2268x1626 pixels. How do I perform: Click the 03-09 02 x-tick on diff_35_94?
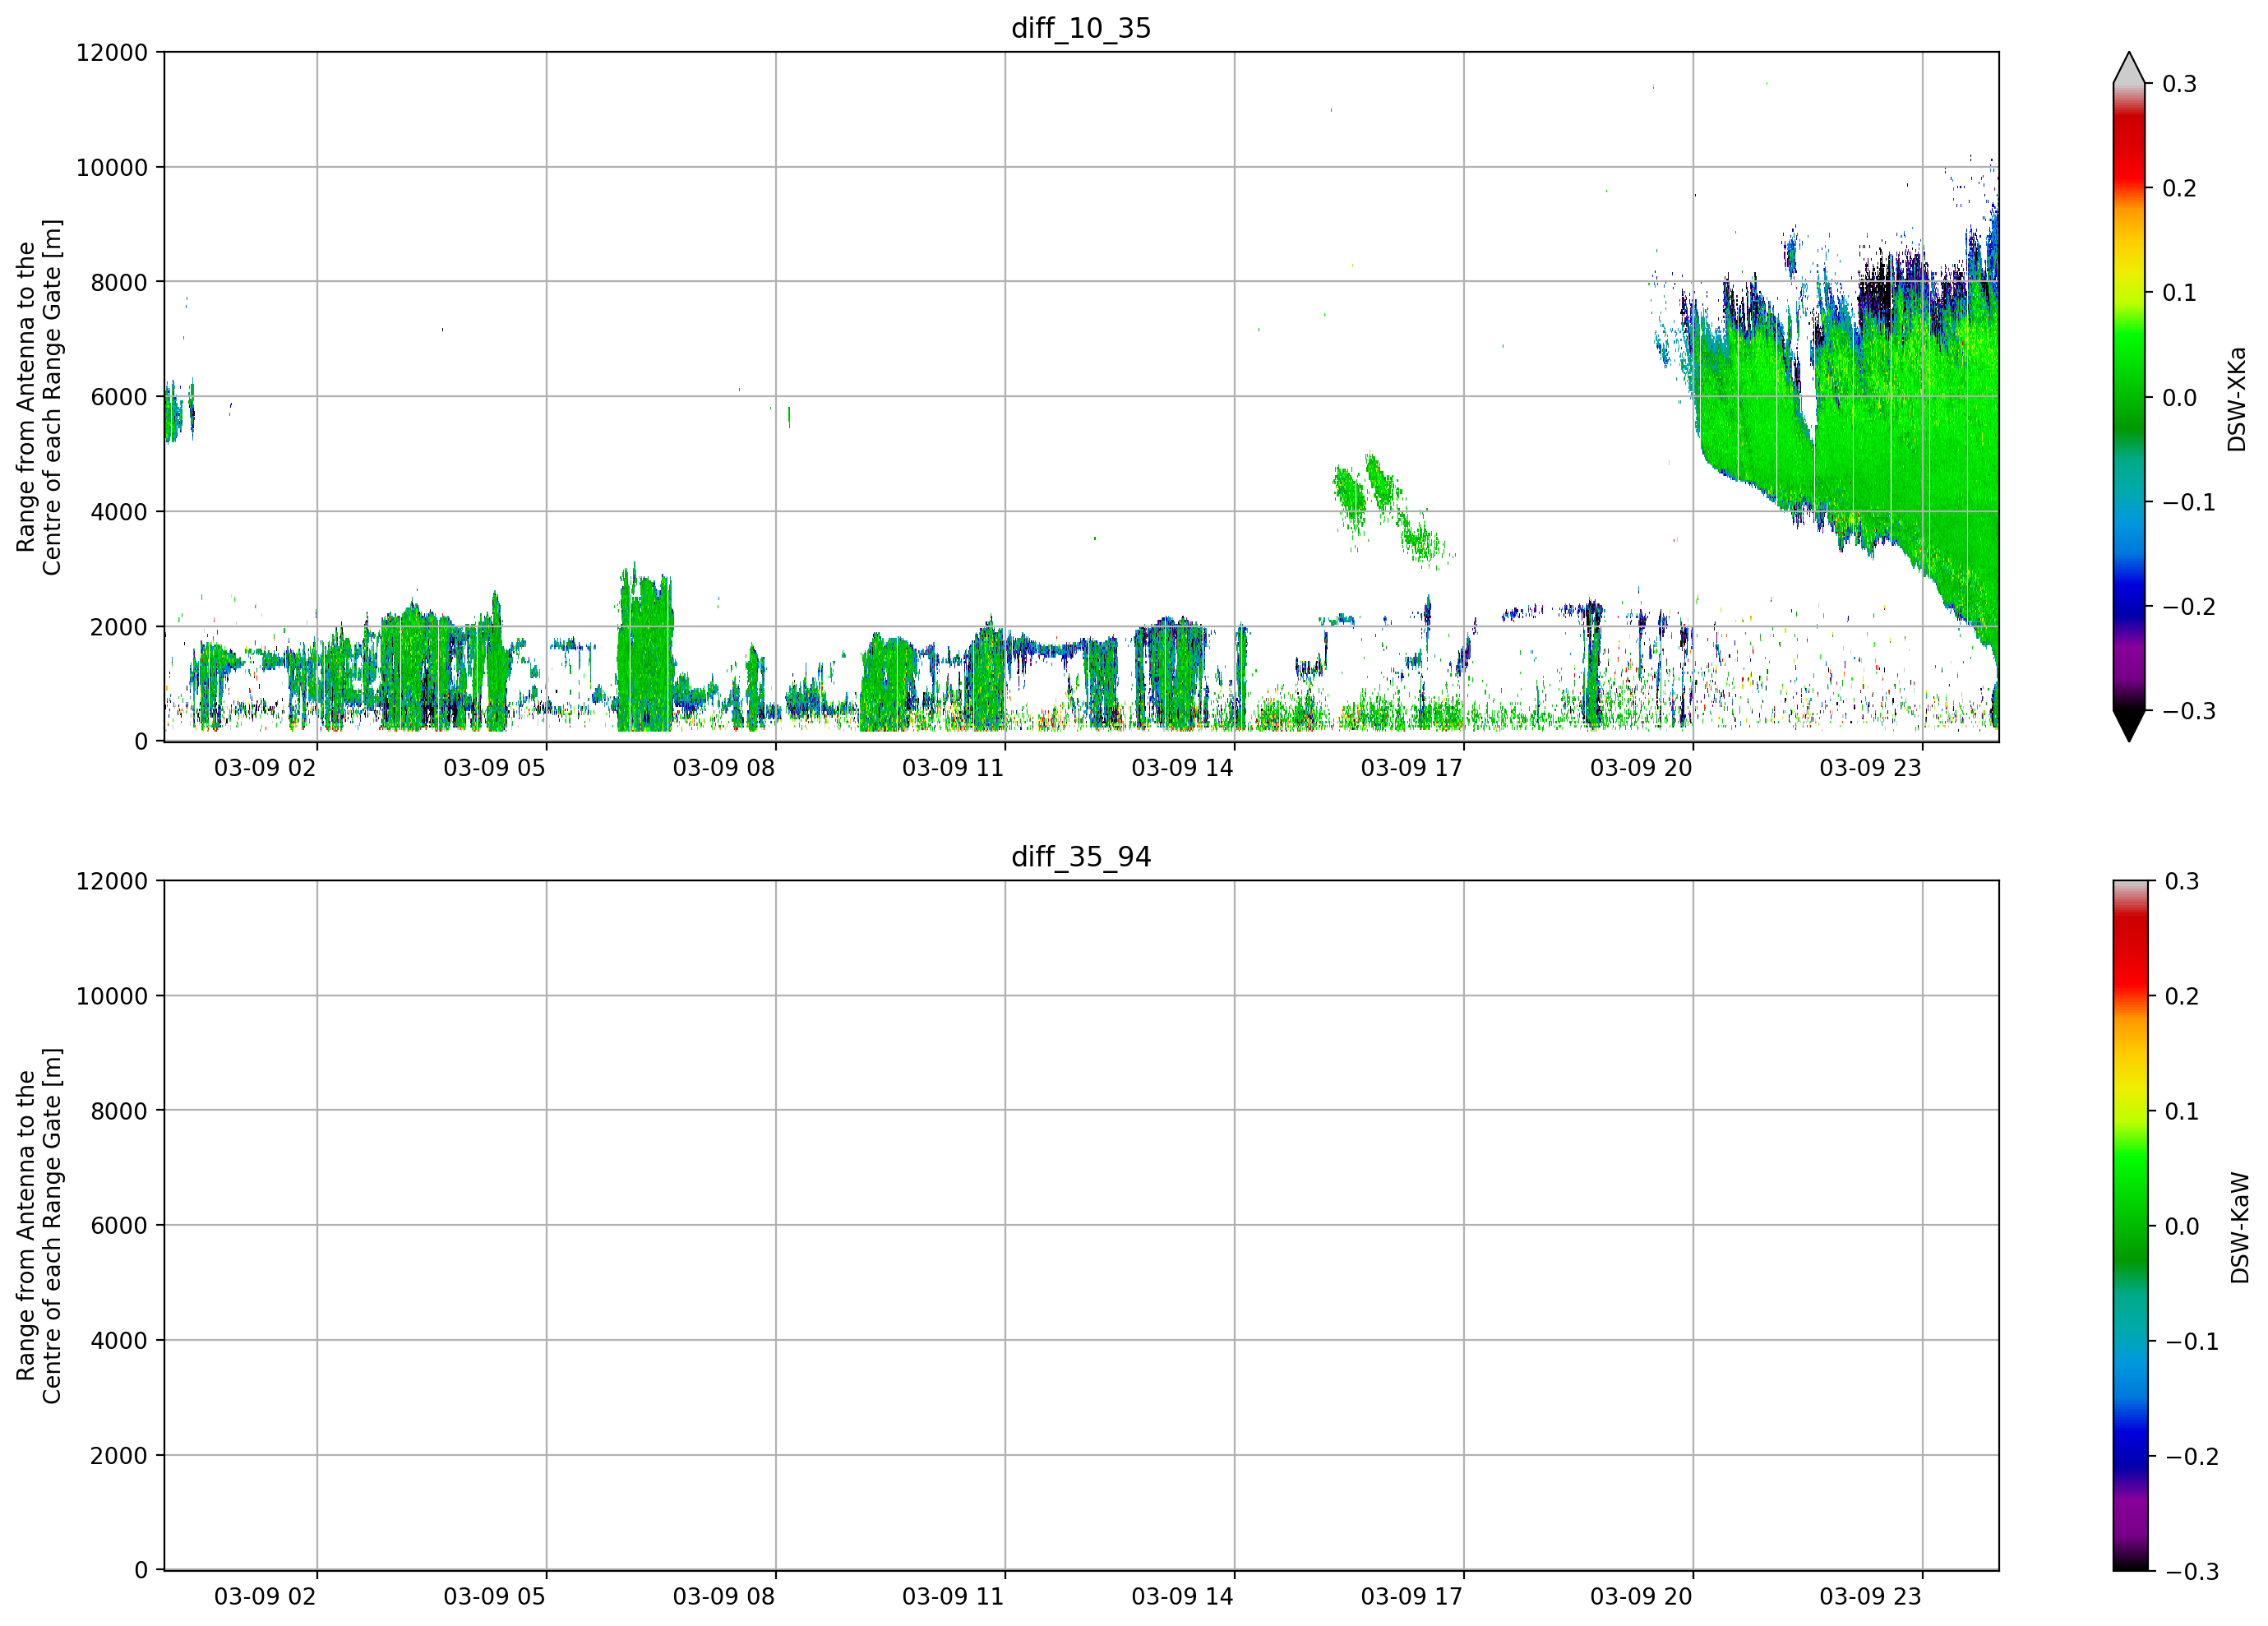click(x=265, y=1597)
